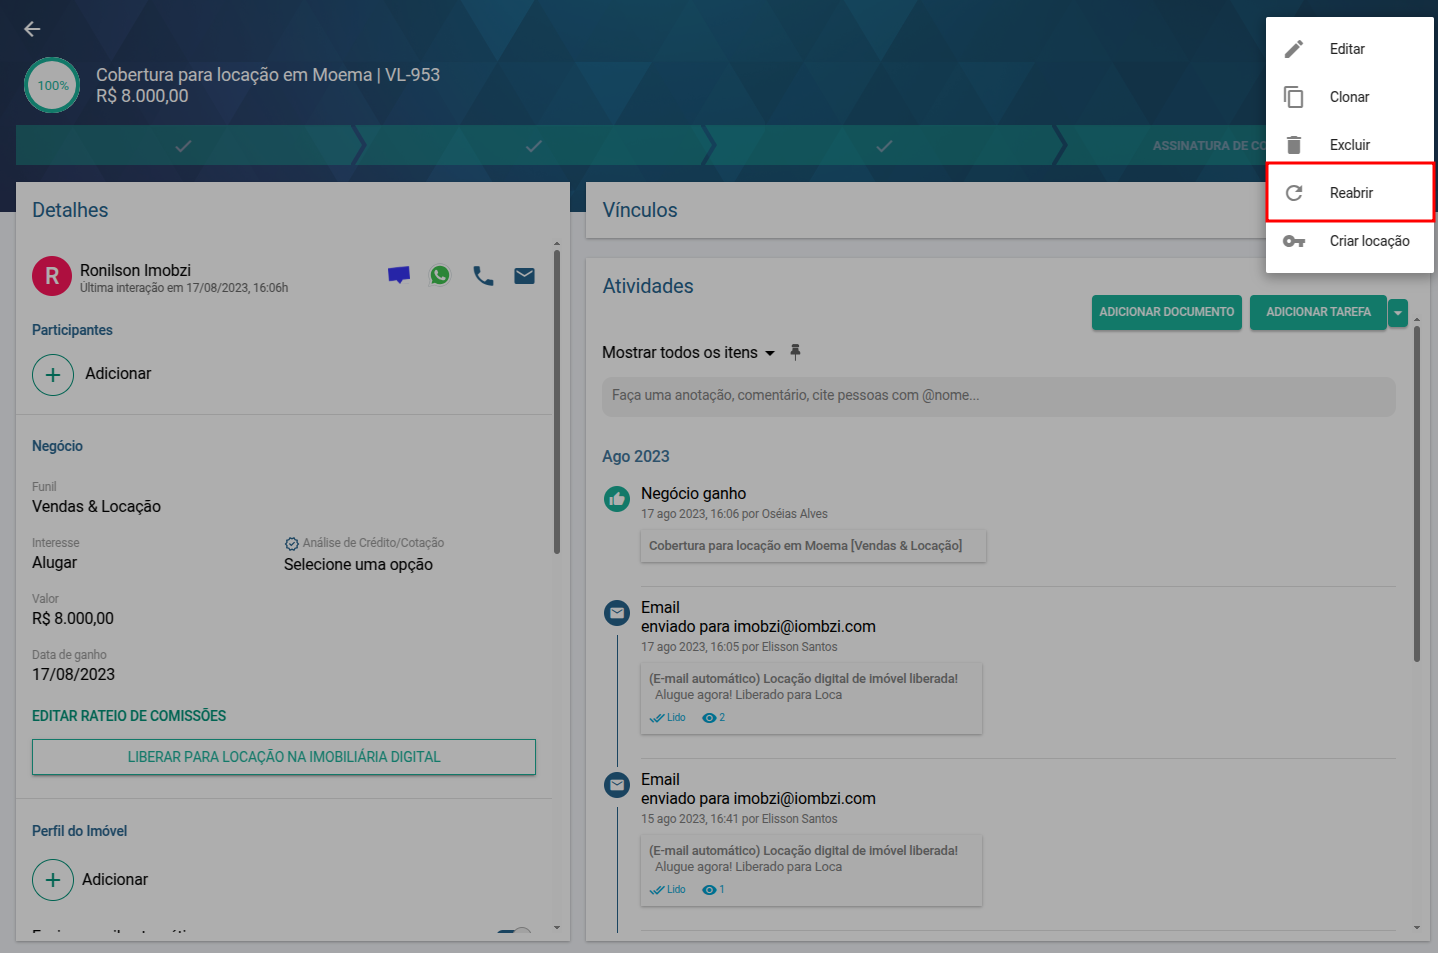
Task: Go back using the arrow icon
Action: [32, 29]
